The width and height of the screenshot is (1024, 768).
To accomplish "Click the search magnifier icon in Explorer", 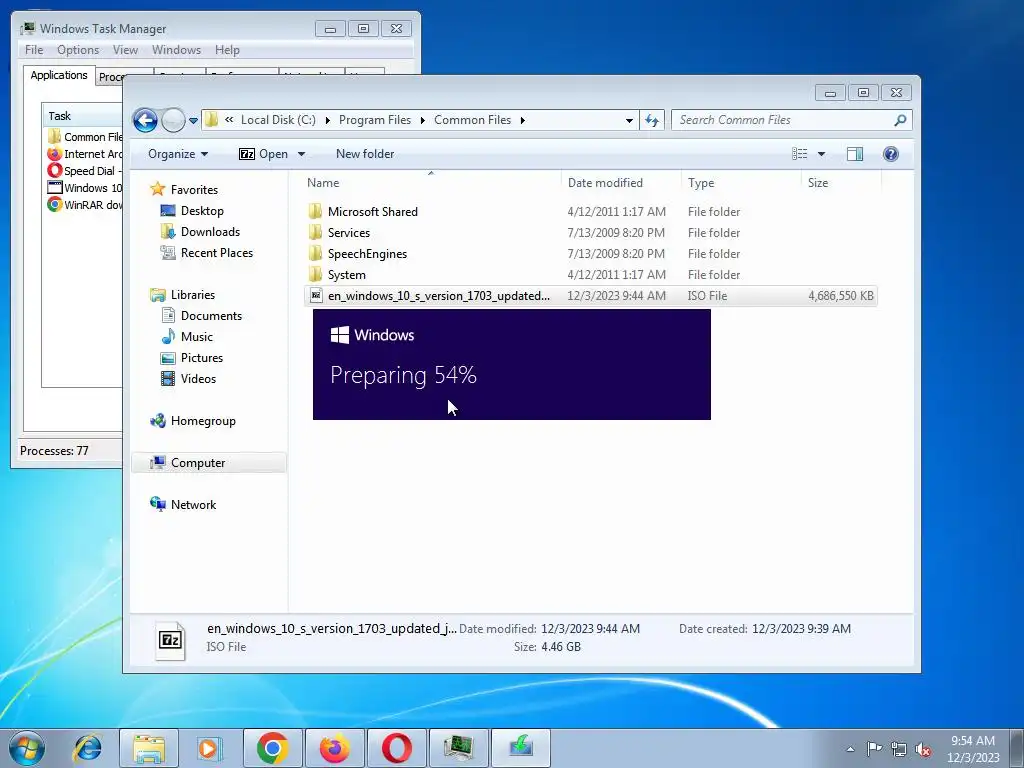I will tap(900, 120).
